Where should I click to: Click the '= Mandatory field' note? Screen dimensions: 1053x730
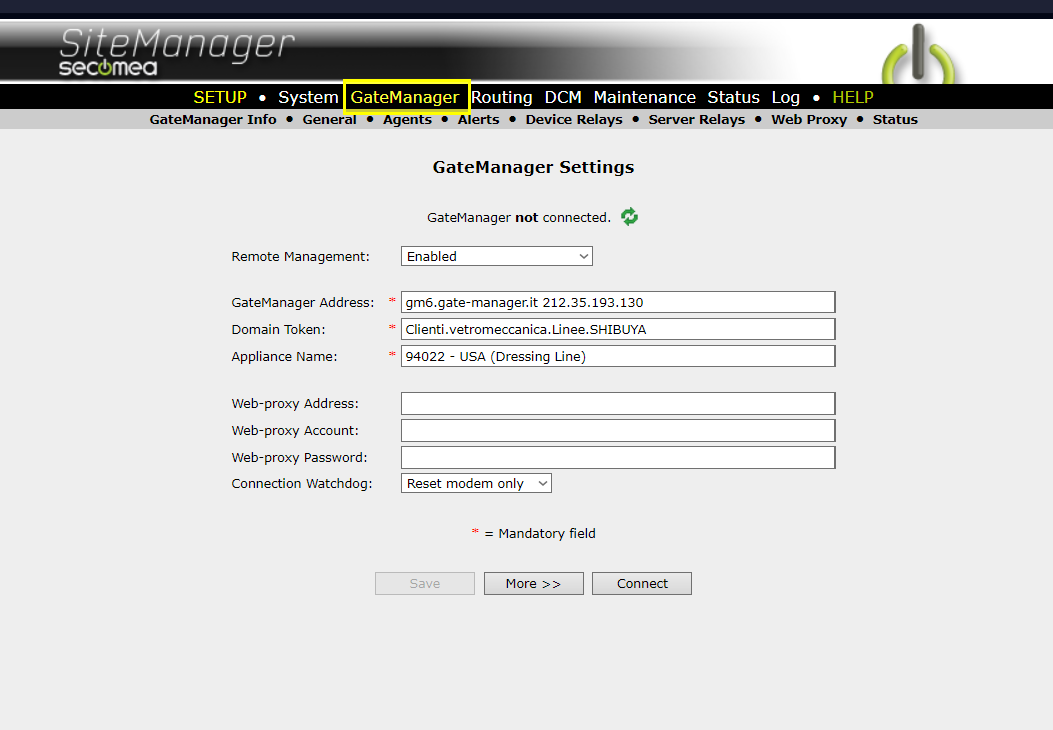pyautogui.click(x=540, y=533)
